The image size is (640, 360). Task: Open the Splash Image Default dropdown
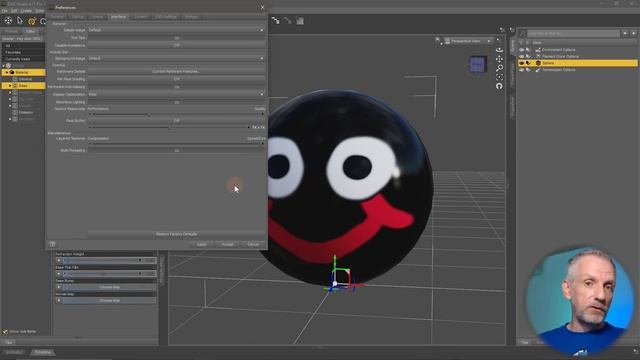point(176,30)
